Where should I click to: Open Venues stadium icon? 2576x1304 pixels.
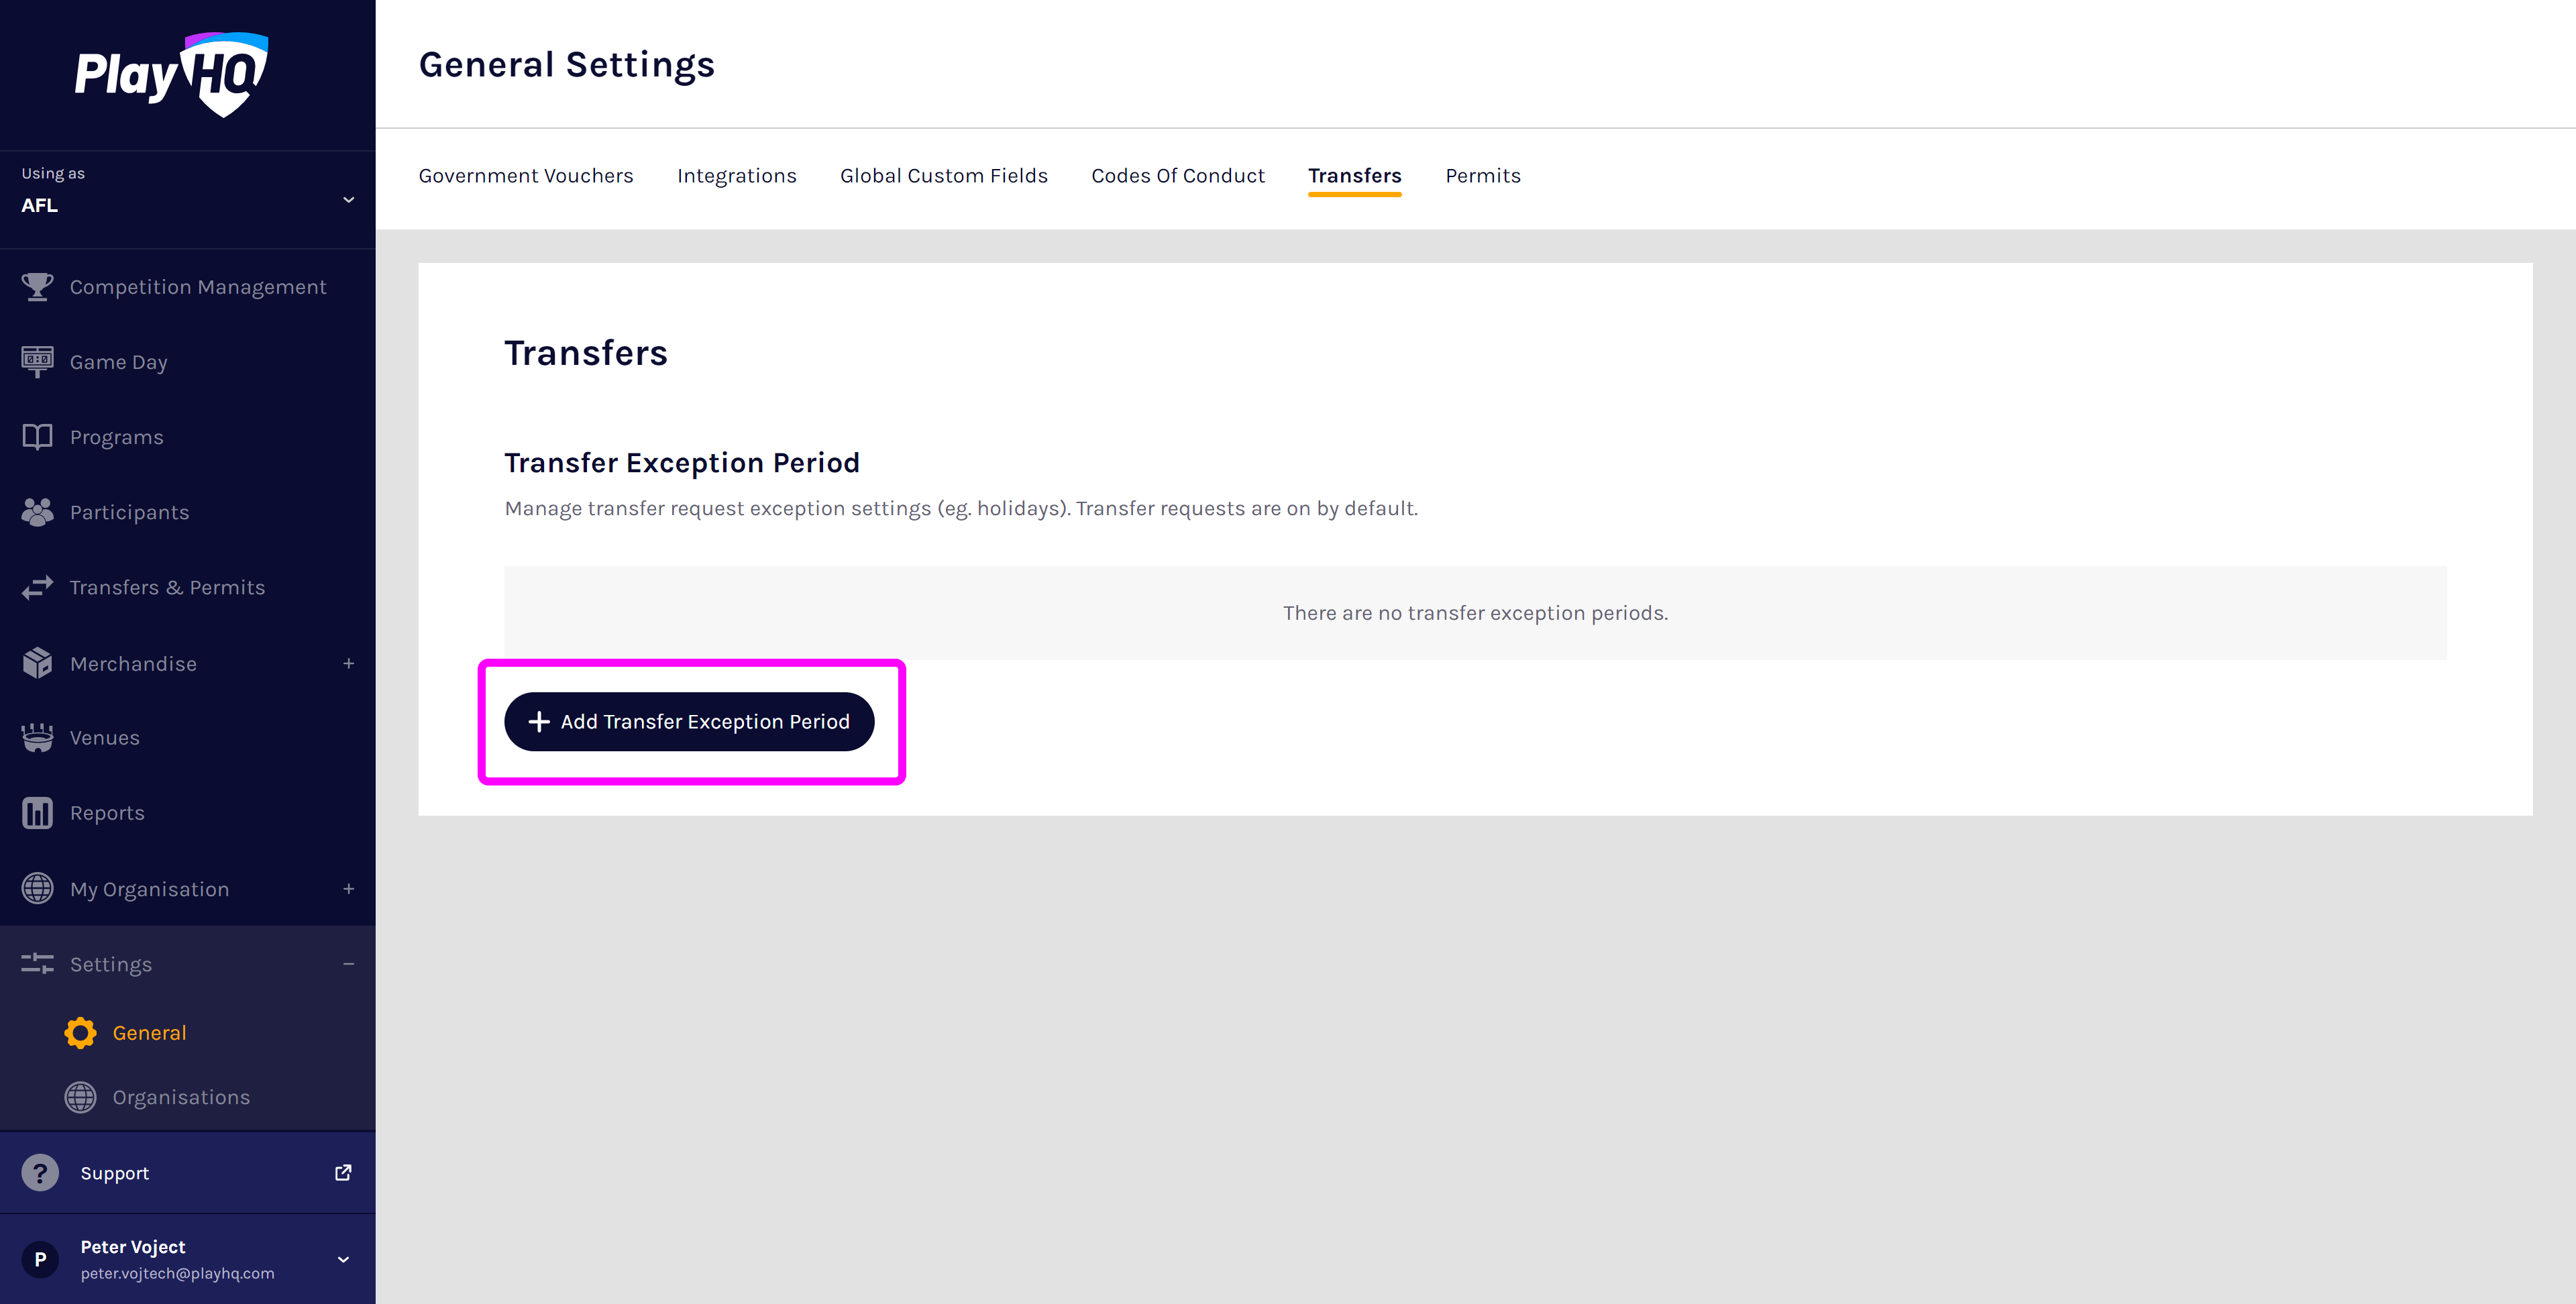point(37,738)
